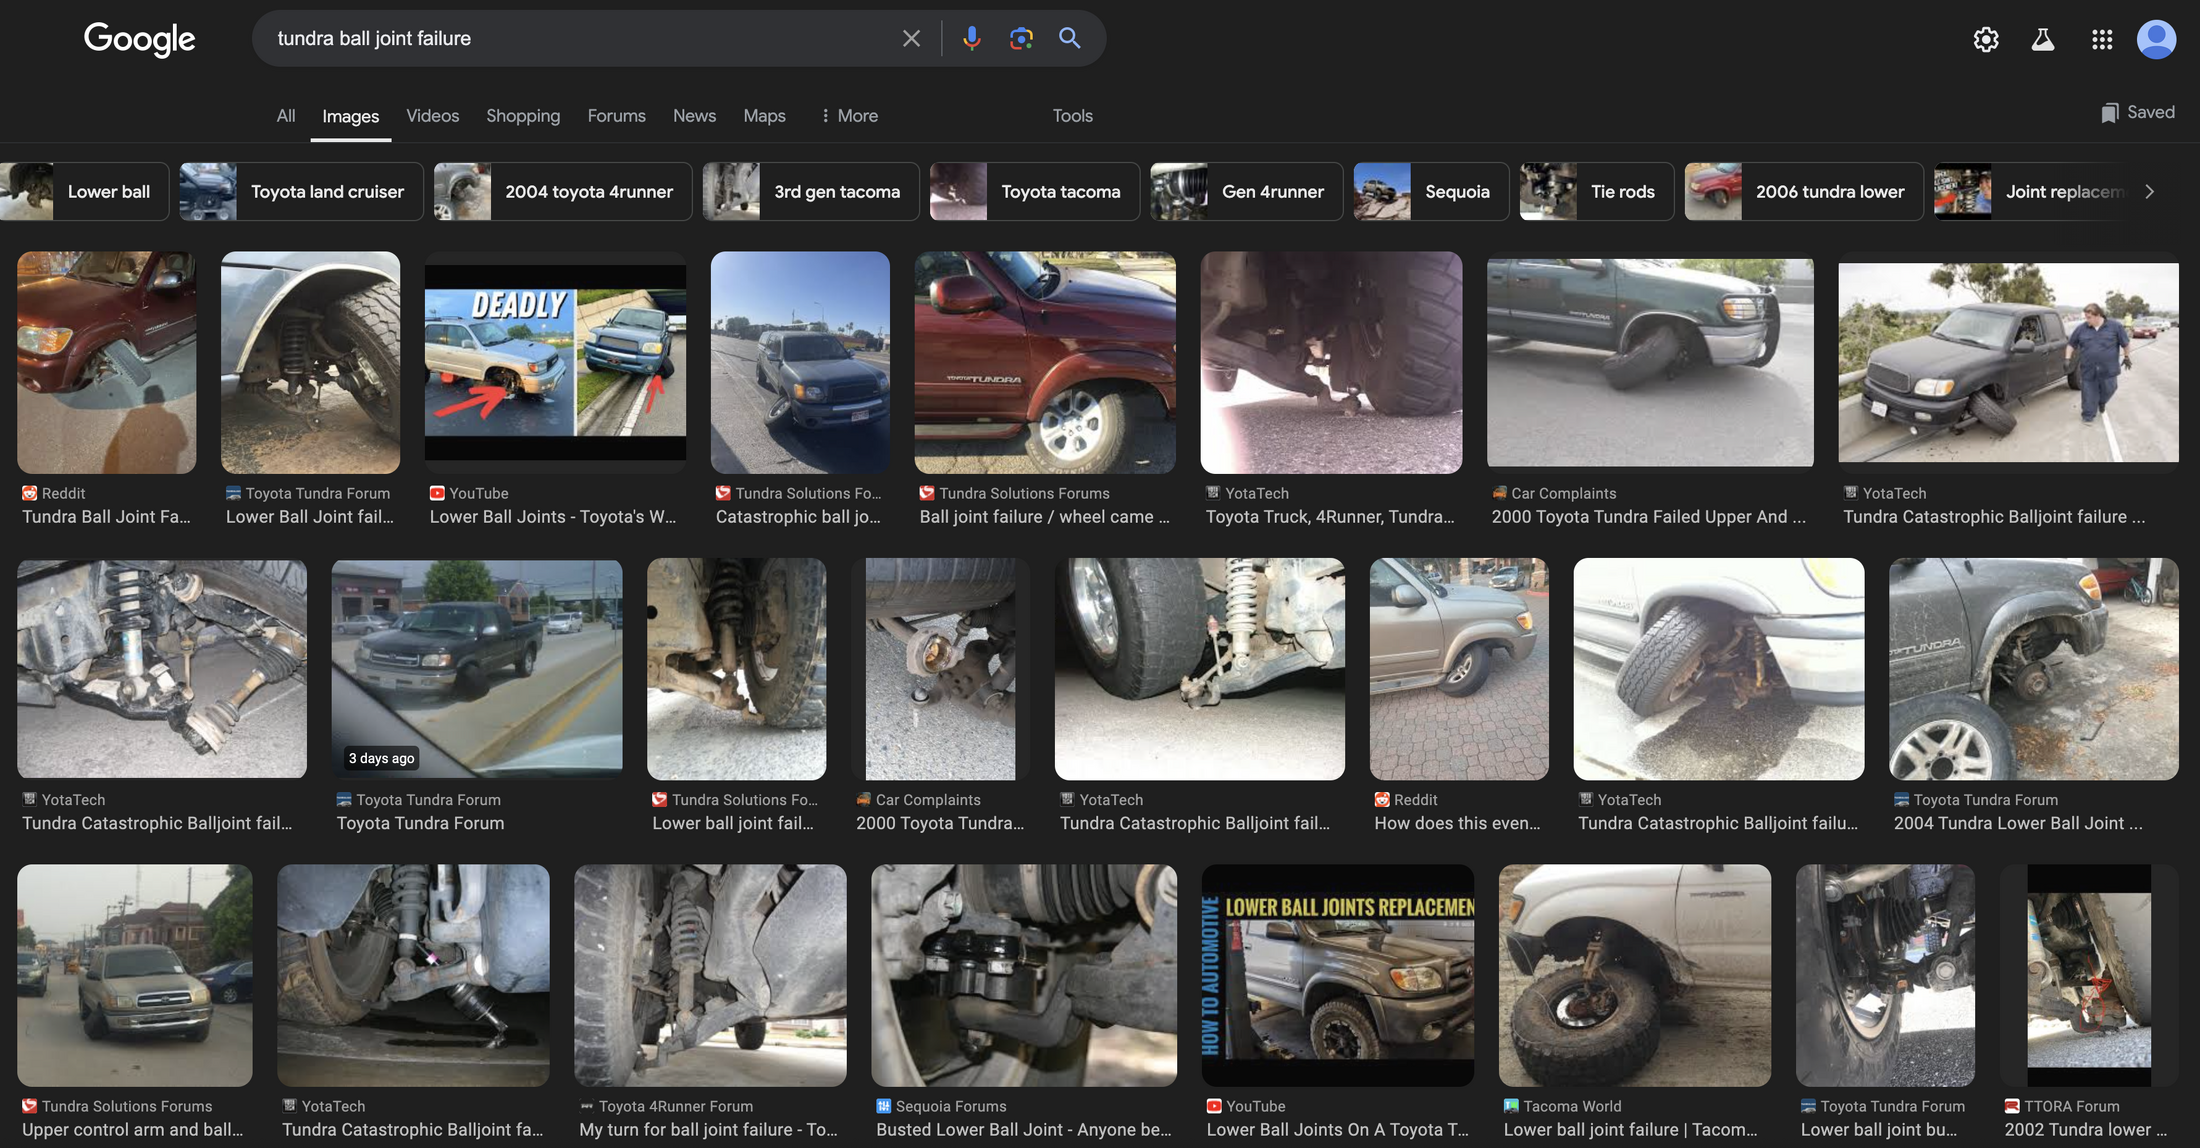Select the Images tab
The height and width of the screenshot is (1148, 2200).
pyautogui.click(x=350, y=116)
